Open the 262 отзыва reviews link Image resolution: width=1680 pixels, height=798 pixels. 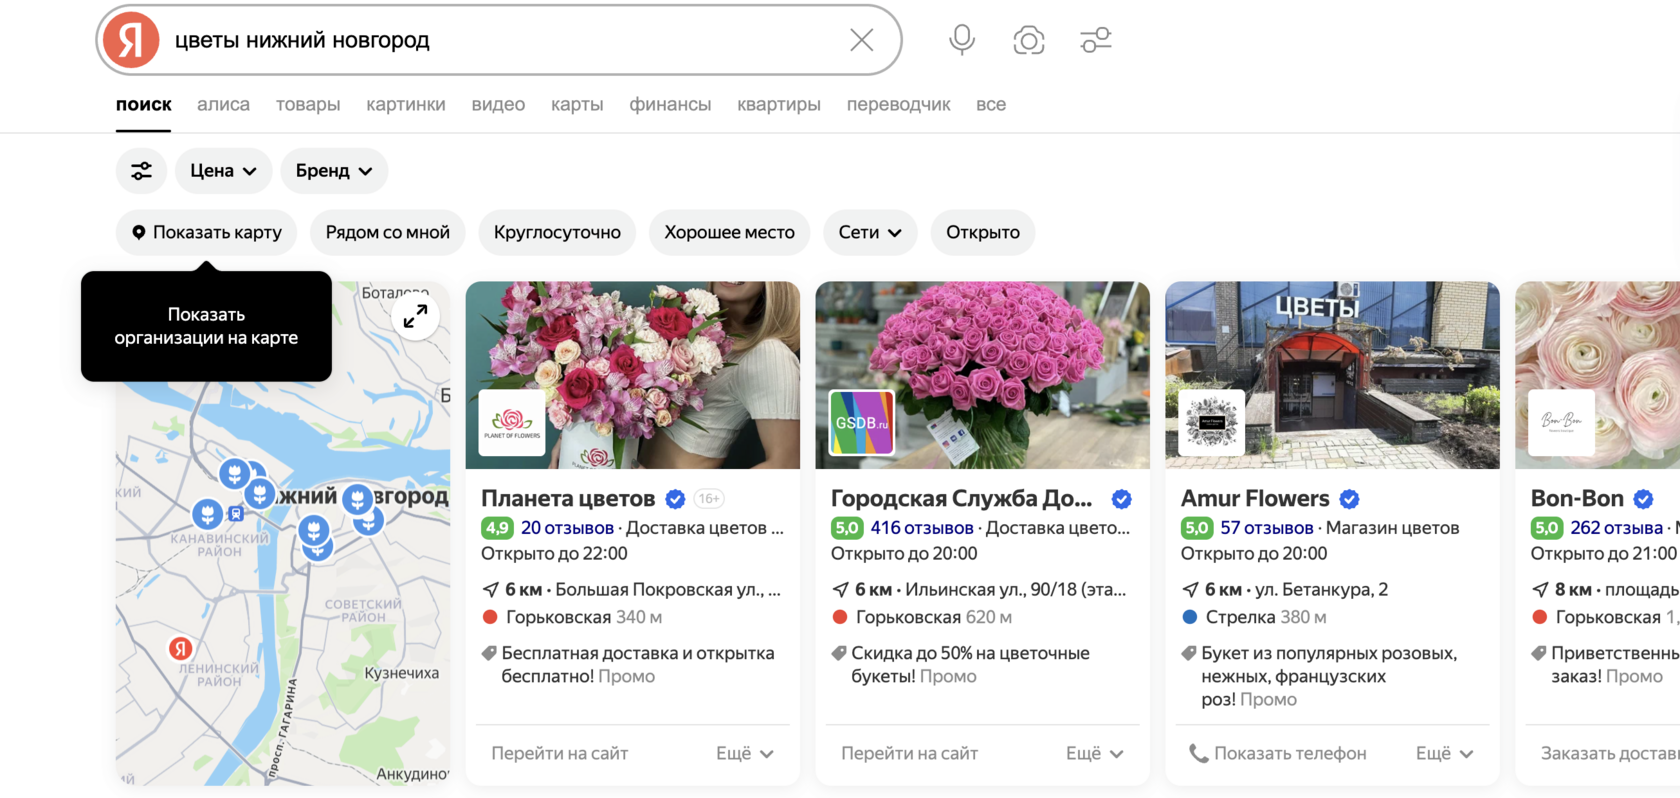coord(1617,528)
